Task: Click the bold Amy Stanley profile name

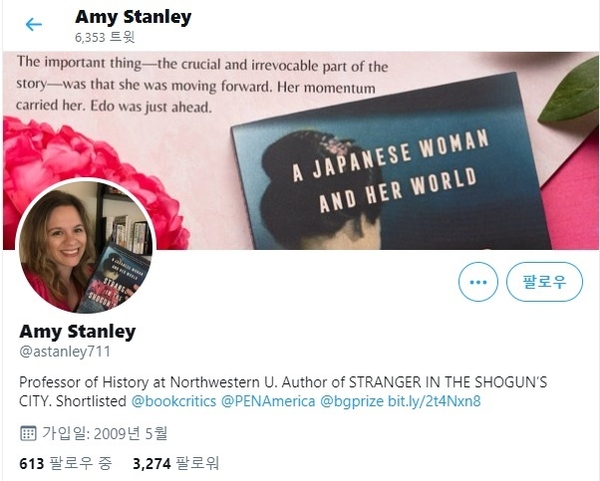Action: [78, 331]
